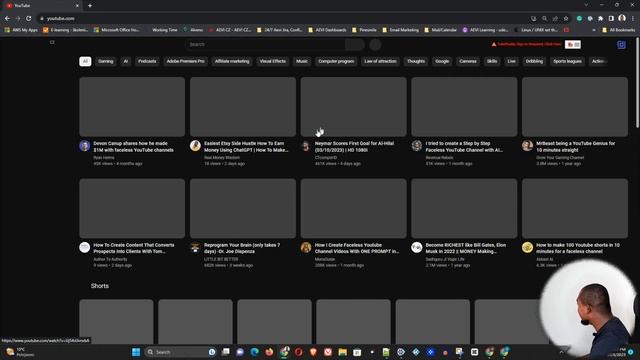Select the Live category chip

(511, 61)
